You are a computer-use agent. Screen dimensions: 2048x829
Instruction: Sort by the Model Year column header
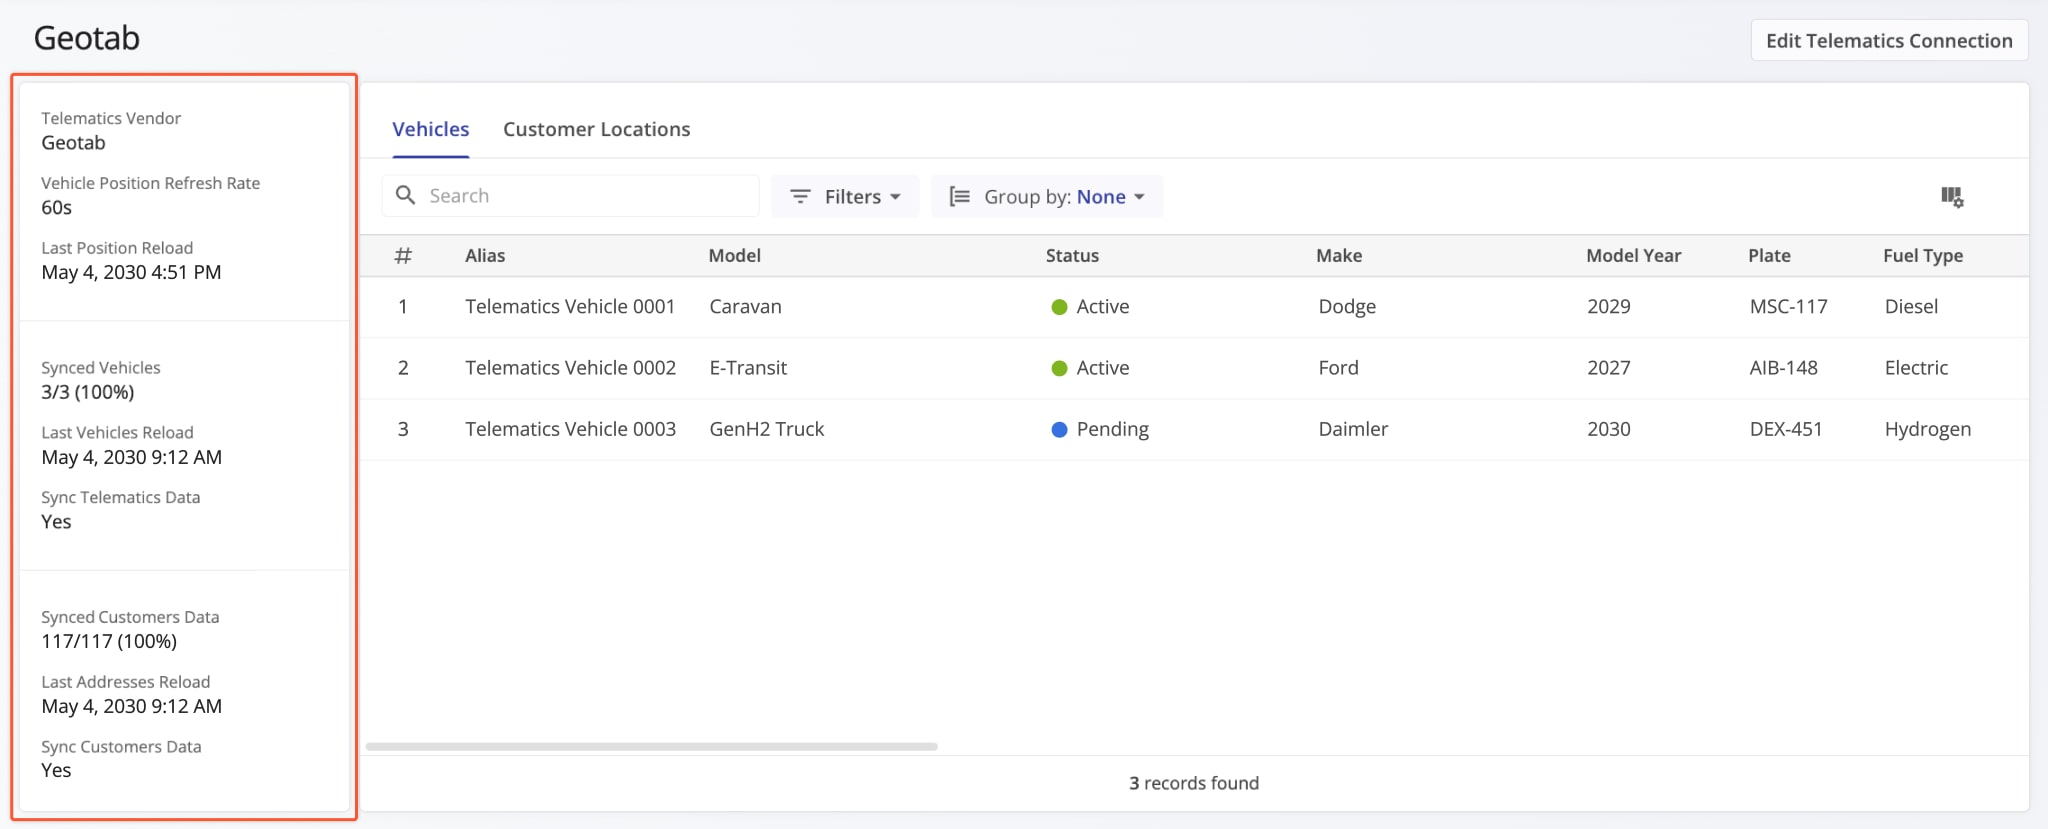coord(1634,255)
